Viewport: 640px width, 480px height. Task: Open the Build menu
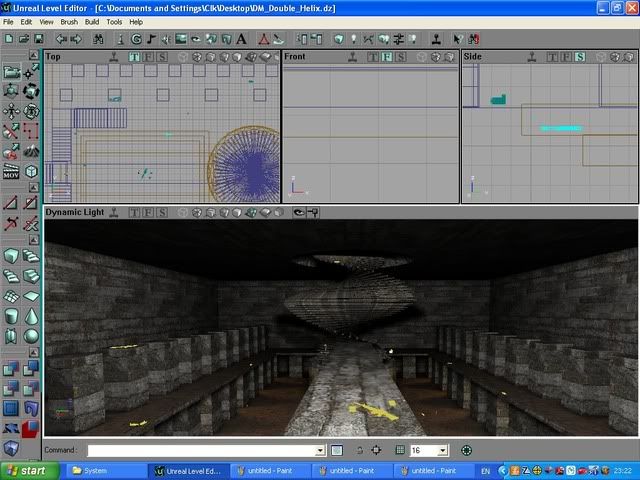click(91, 21)
